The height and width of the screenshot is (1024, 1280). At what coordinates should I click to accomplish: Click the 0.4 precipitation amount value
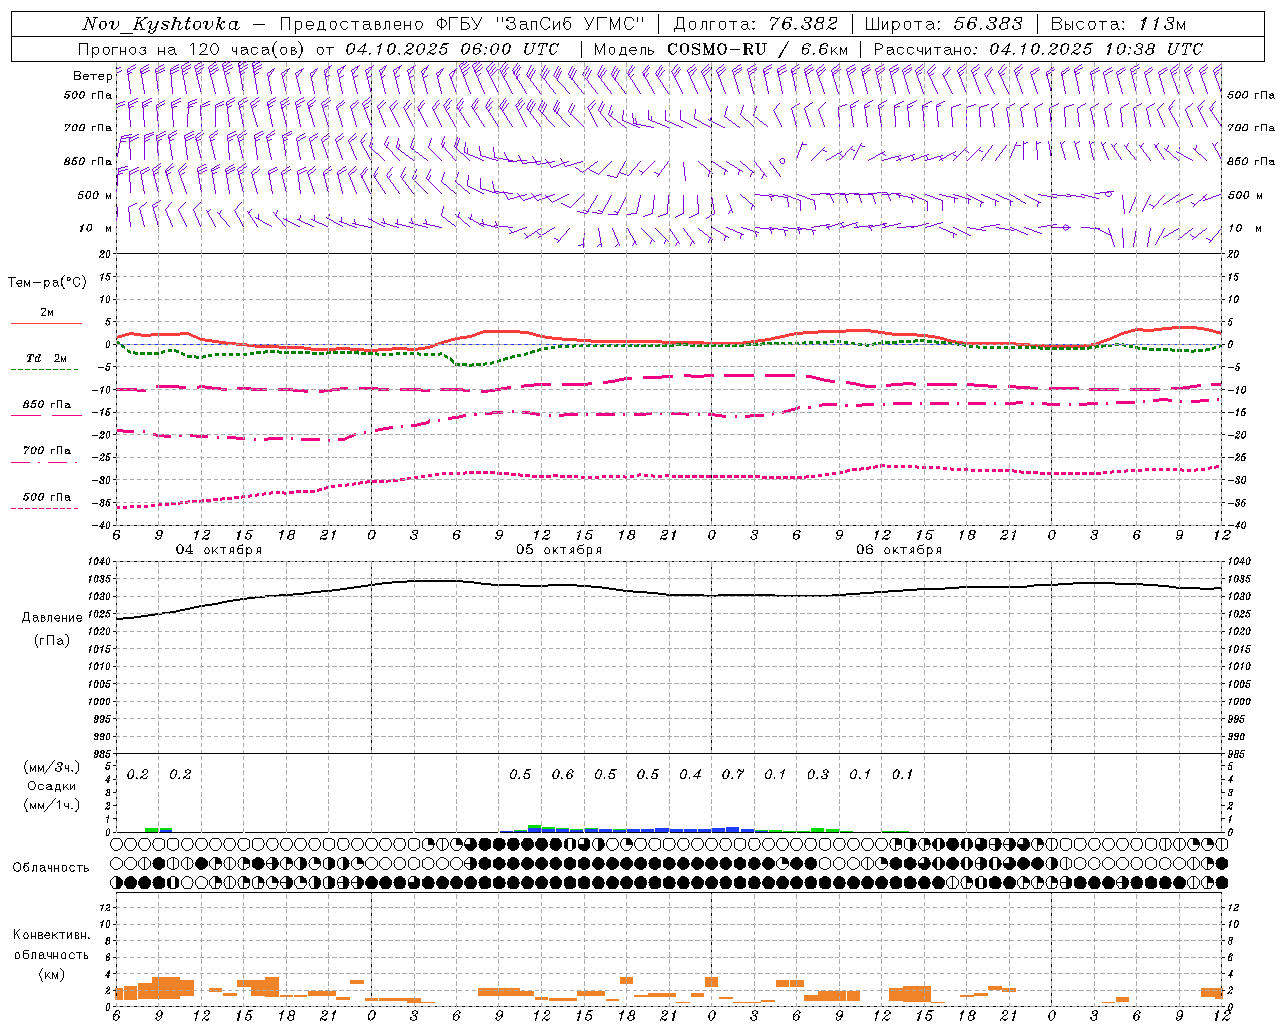(690, 774)
